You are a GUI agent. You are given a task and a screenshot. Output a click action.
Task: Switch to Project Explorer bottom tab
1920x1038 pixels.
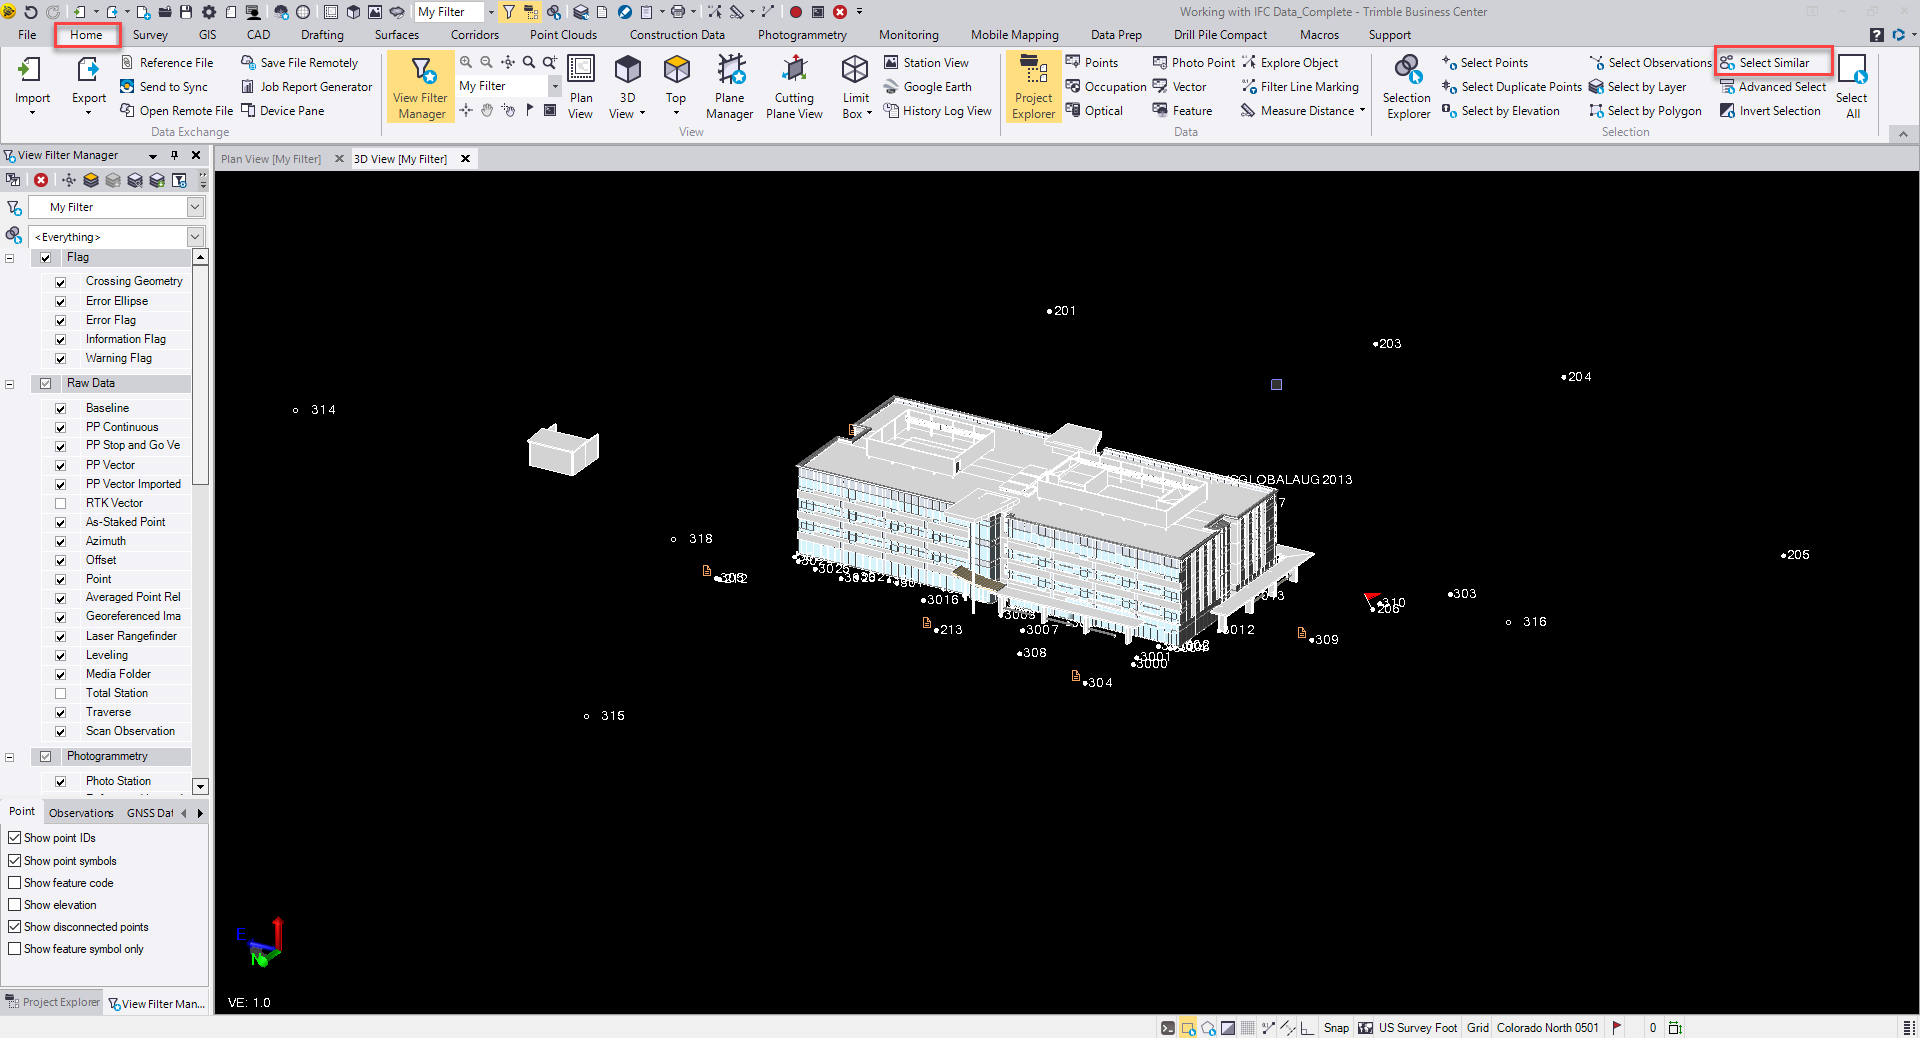(52, 1002)
